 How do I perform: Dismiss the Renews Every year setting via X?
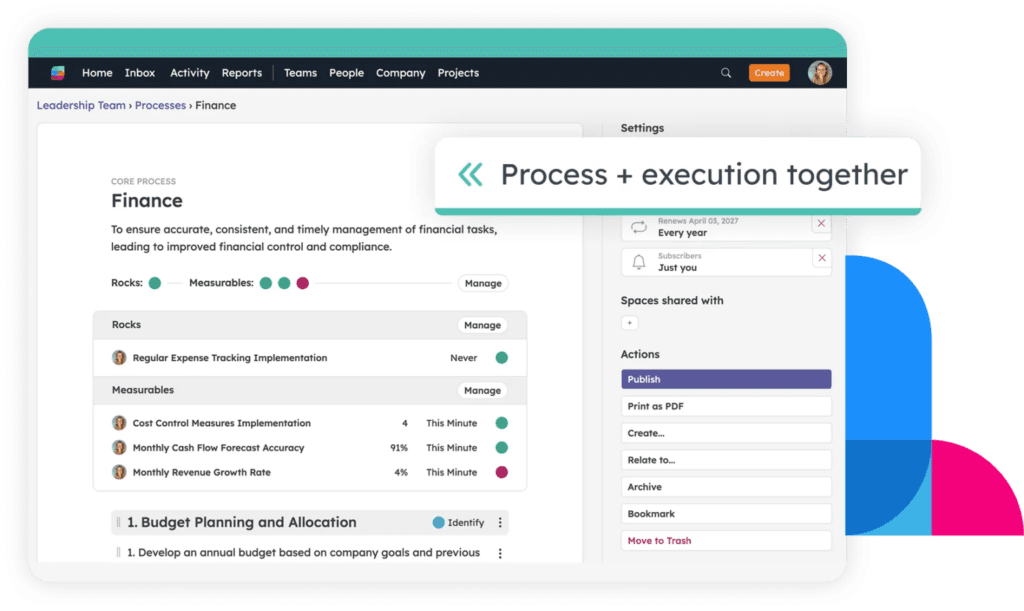(x=821, y=224)
